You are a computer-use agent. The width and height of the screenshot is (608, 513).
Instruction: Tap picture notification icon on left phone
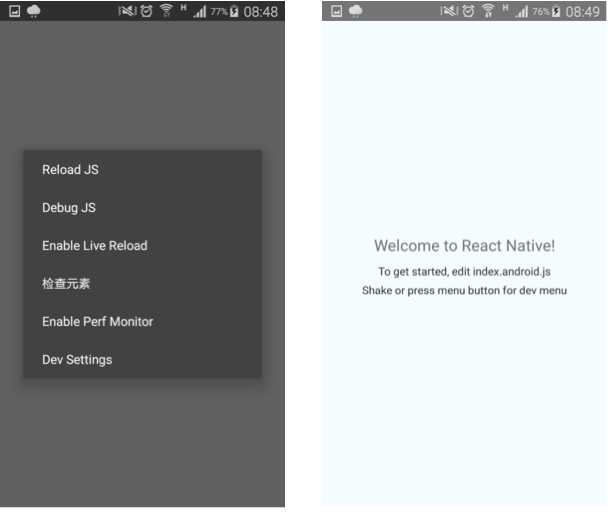[x=15, y=11]
